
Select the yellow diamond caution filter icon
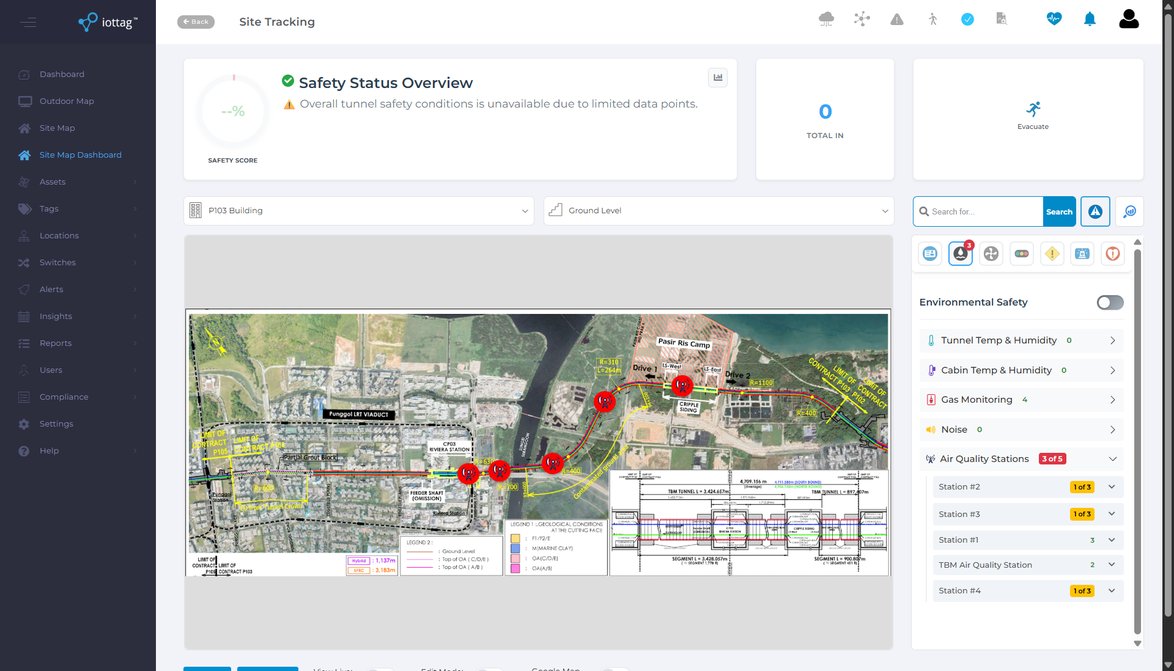[1052, 254]
